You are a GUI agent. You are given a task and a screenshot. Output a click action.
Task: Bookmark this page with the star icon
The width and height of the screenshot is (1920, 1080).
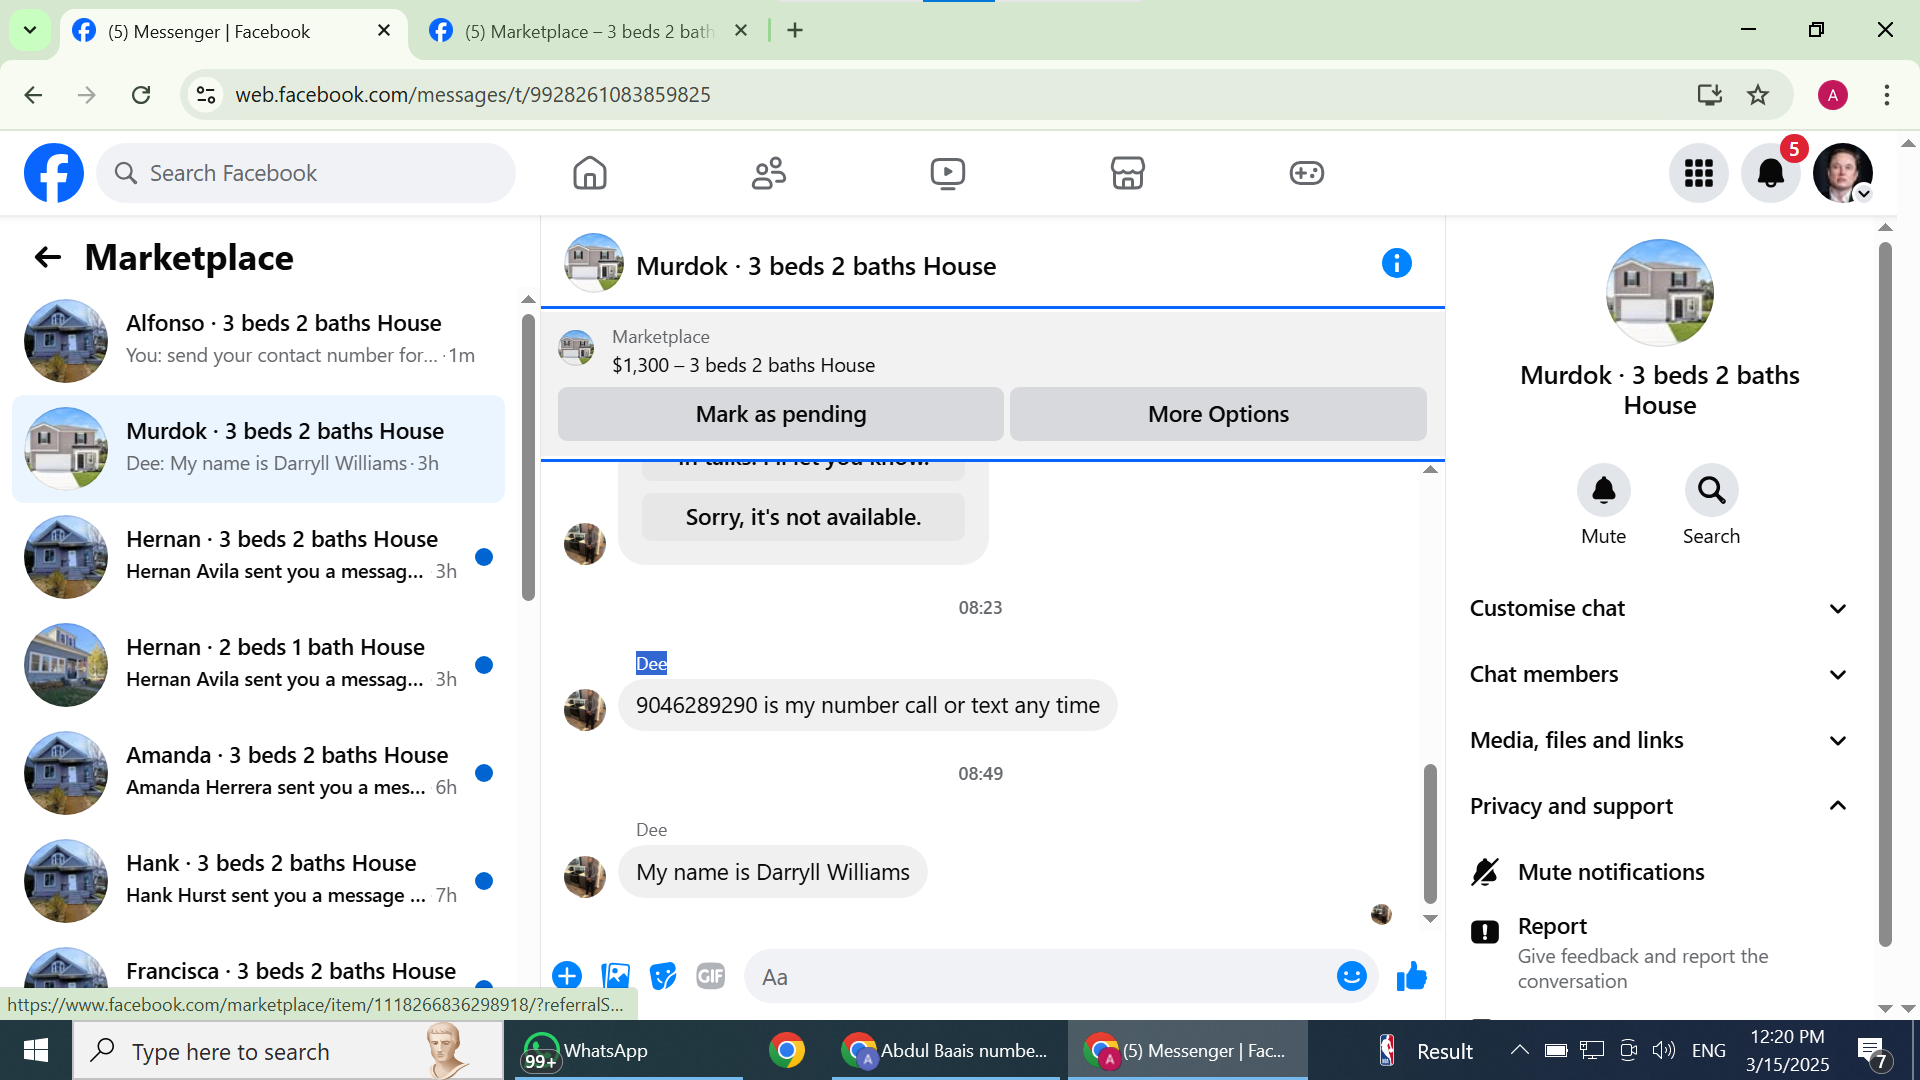[1757, 95]
